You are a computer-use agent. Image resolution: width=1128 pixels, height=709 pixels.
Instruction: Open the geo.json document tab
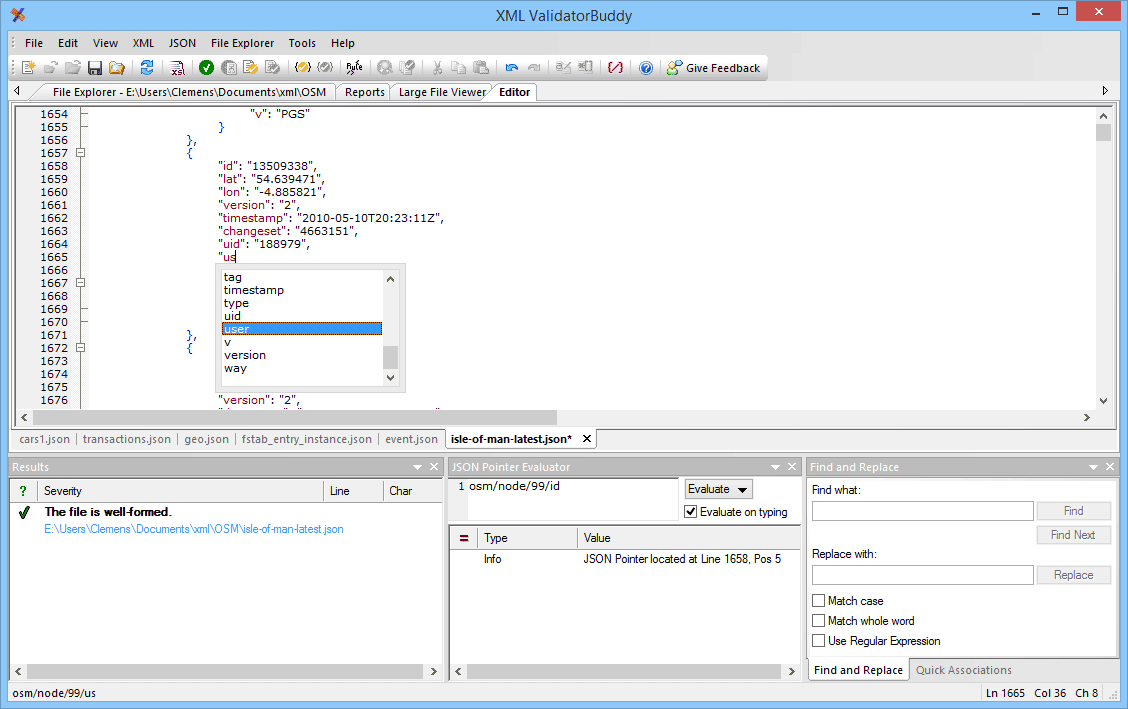(206, 439)
